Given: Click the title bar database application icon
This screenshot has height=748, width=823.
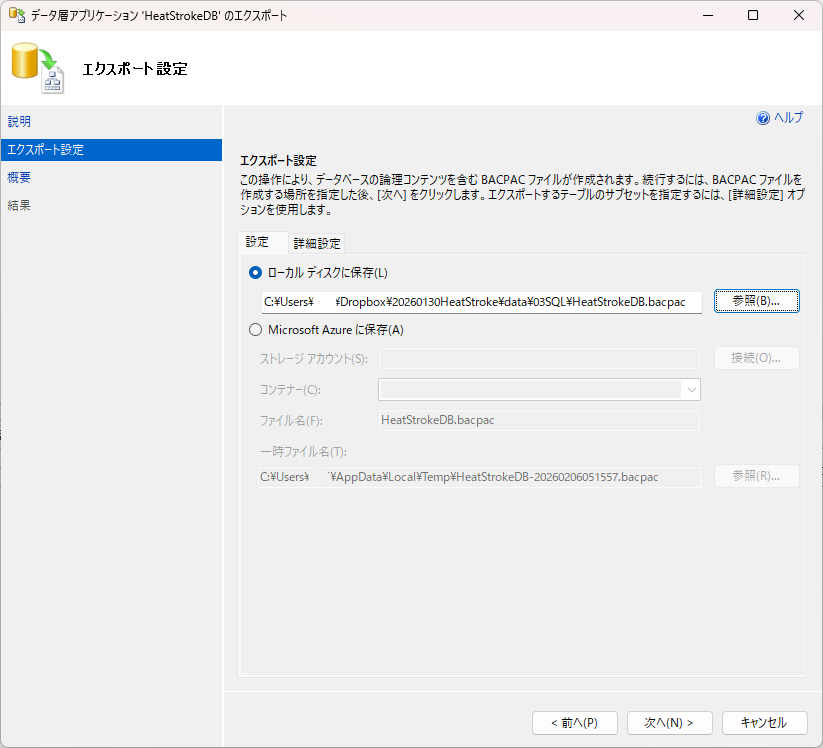Looking at the screenshot, I should pyautogui.click(x=17, y=15).
